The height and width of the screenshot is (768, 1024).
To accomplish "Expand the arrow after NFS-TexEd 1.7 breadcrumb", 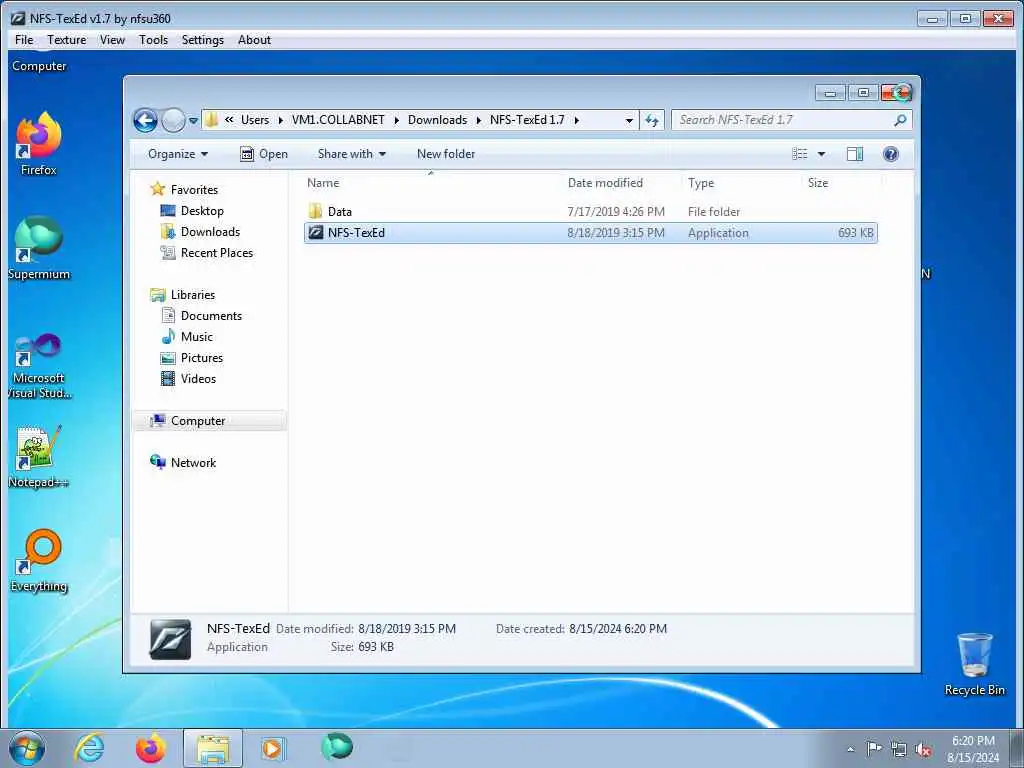I will (x=577, y=120).
